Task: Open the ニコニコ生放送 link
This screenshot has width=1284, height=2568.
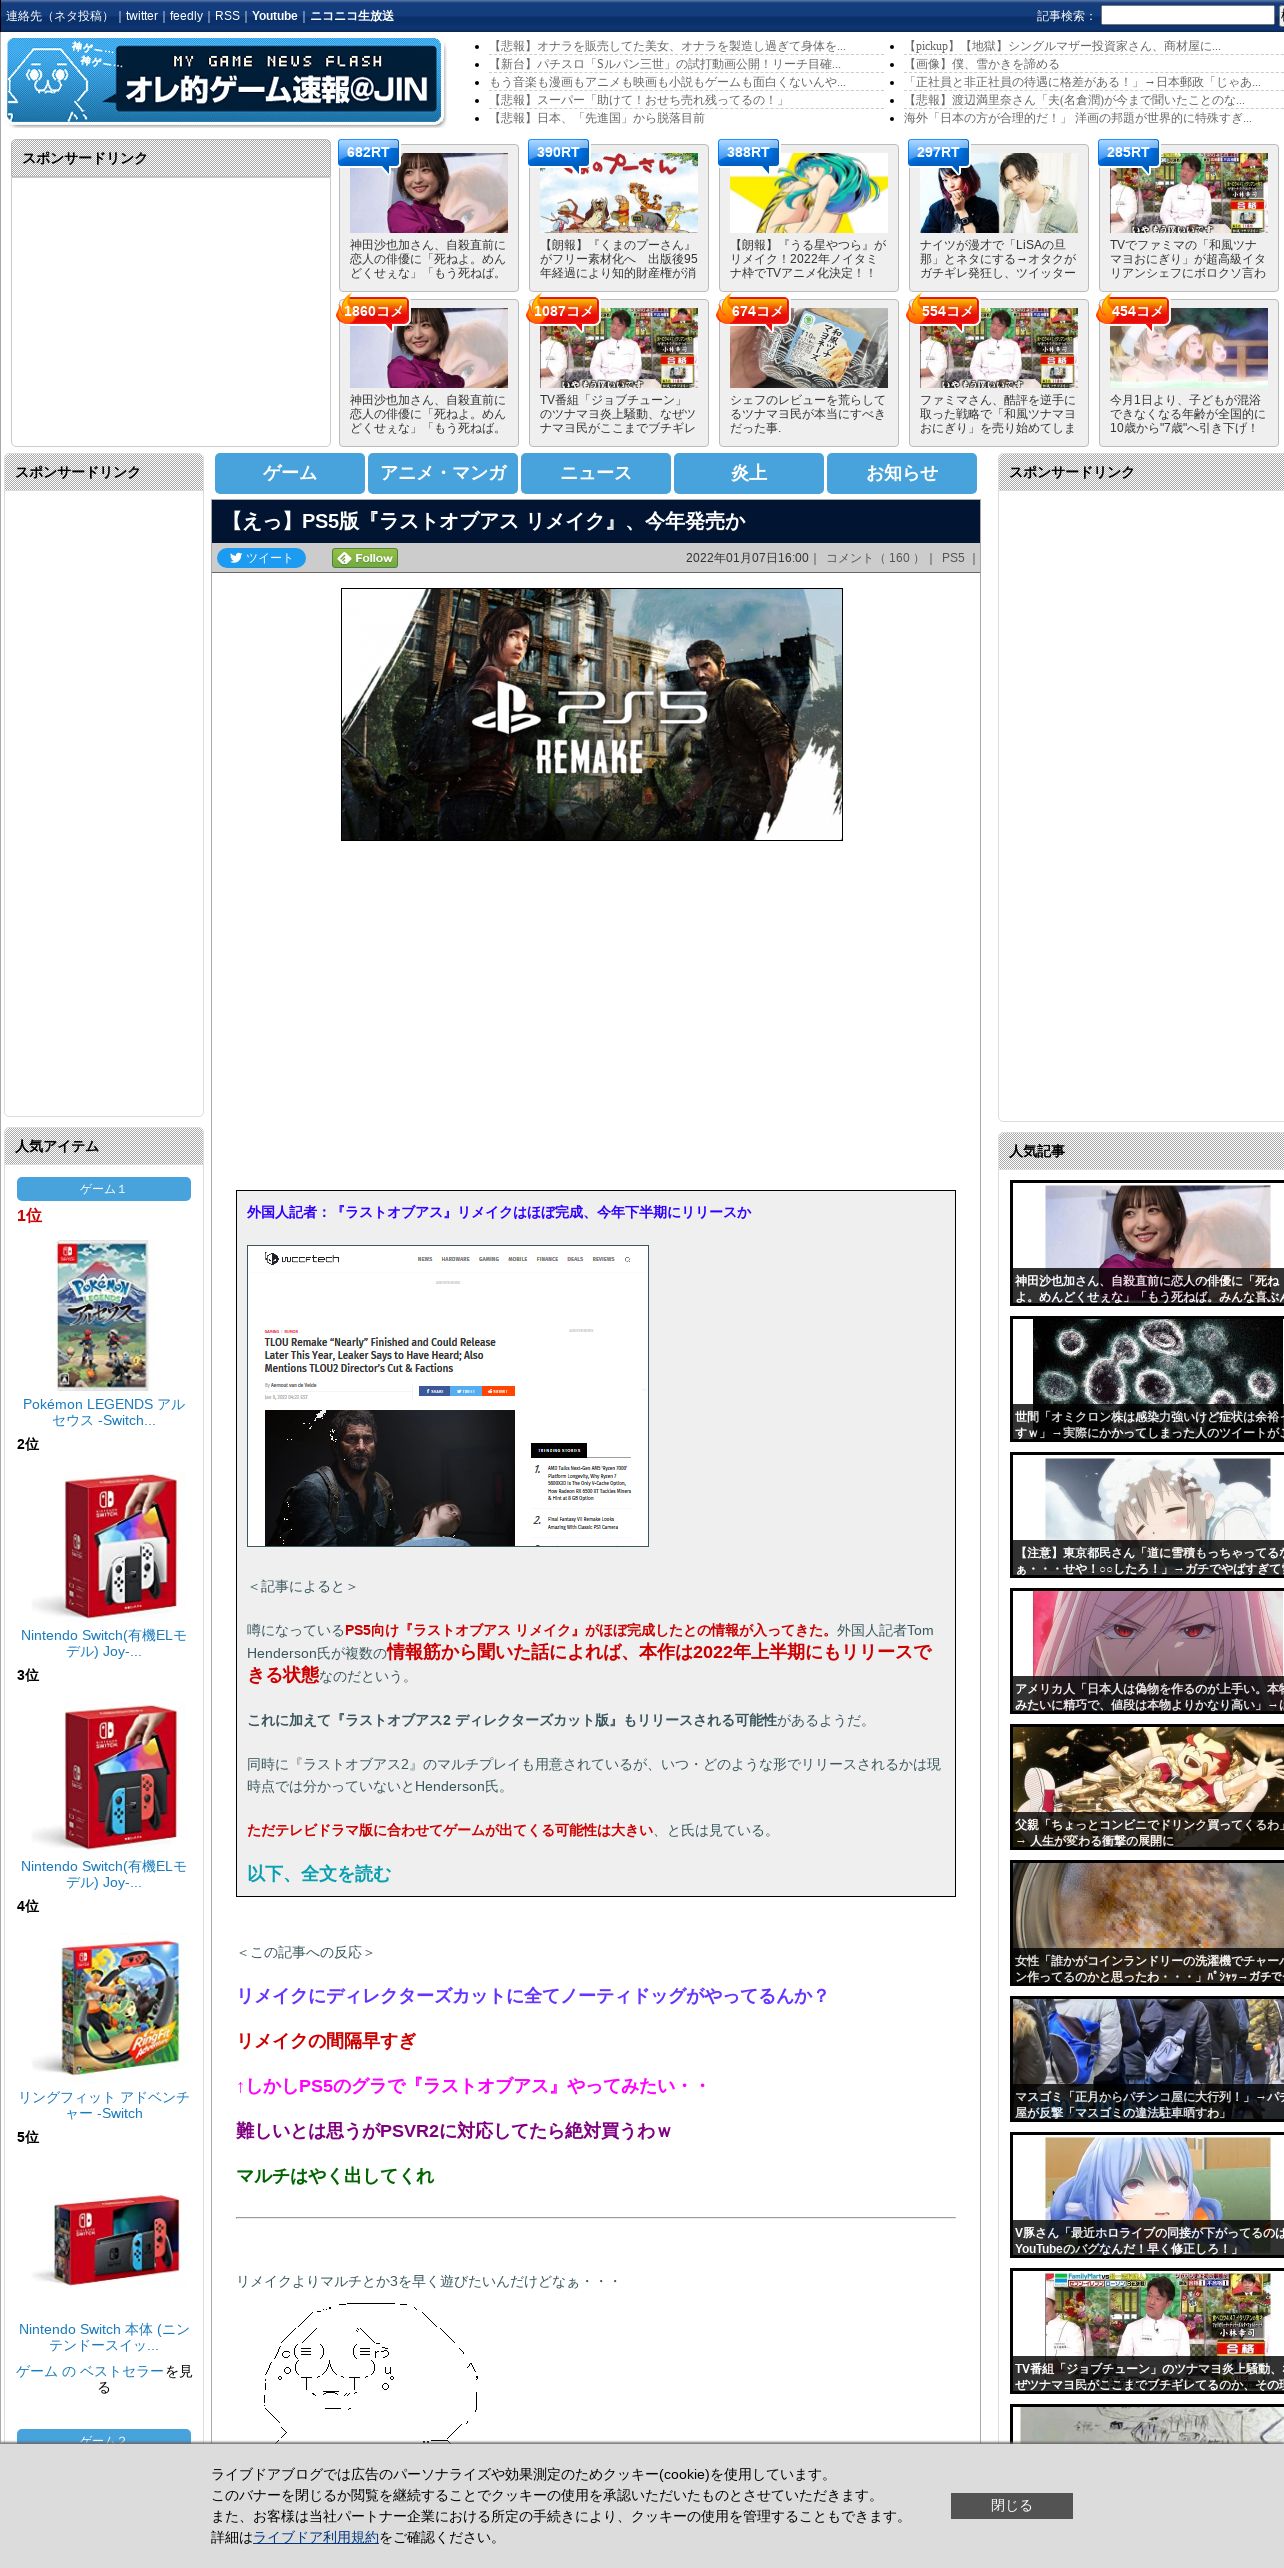Action: [352, 16]
